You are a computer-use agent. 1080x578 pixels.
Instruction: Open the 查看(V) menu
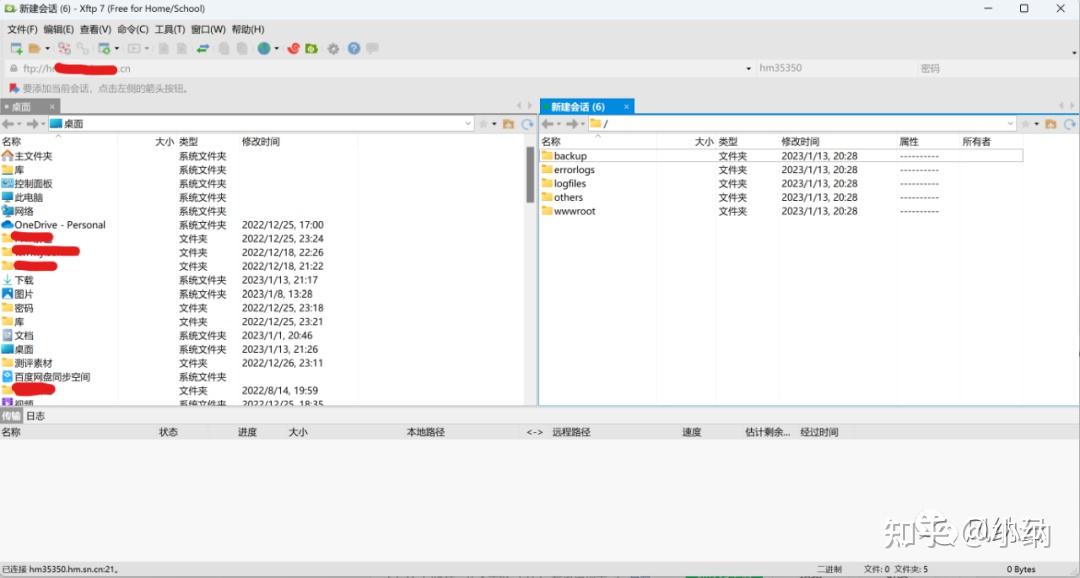[x=95, y=29]
